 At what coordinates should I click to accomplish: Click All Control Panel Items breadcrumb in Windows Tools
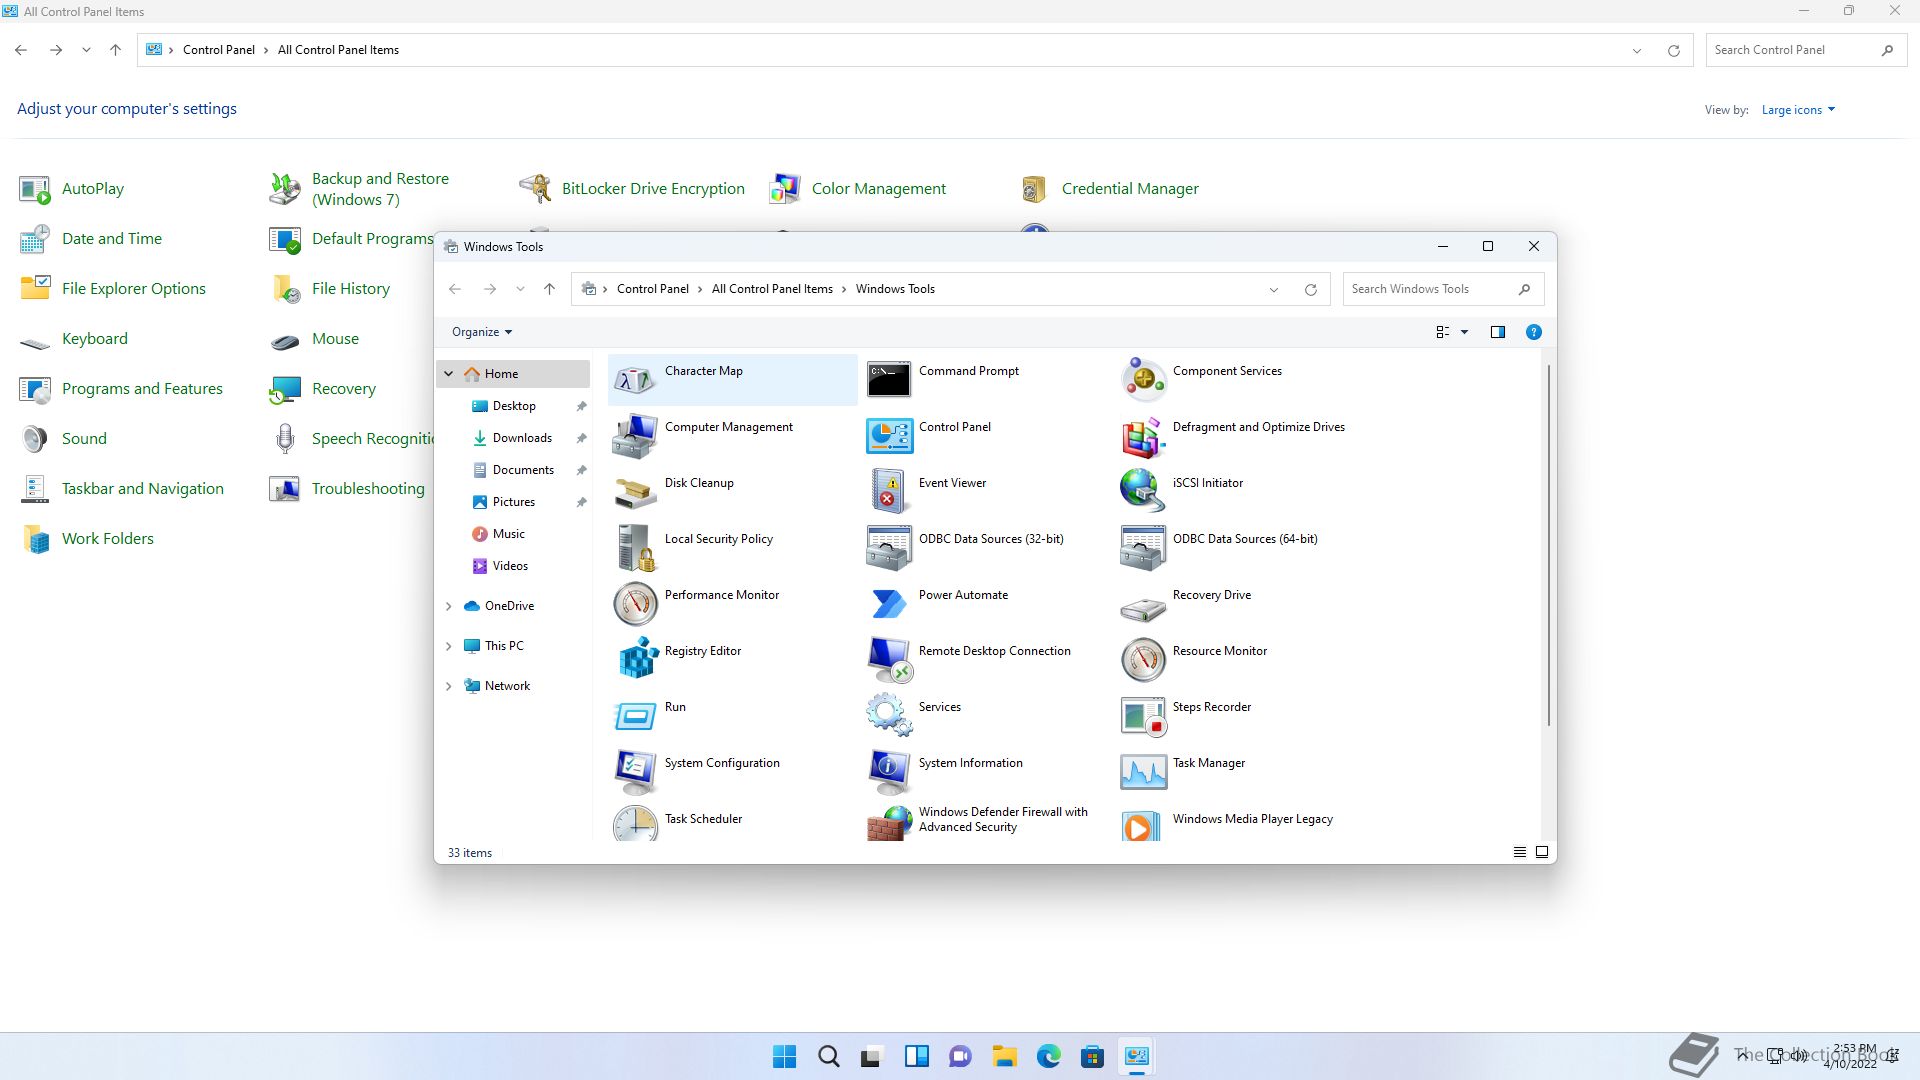click(x=772, y=289)
